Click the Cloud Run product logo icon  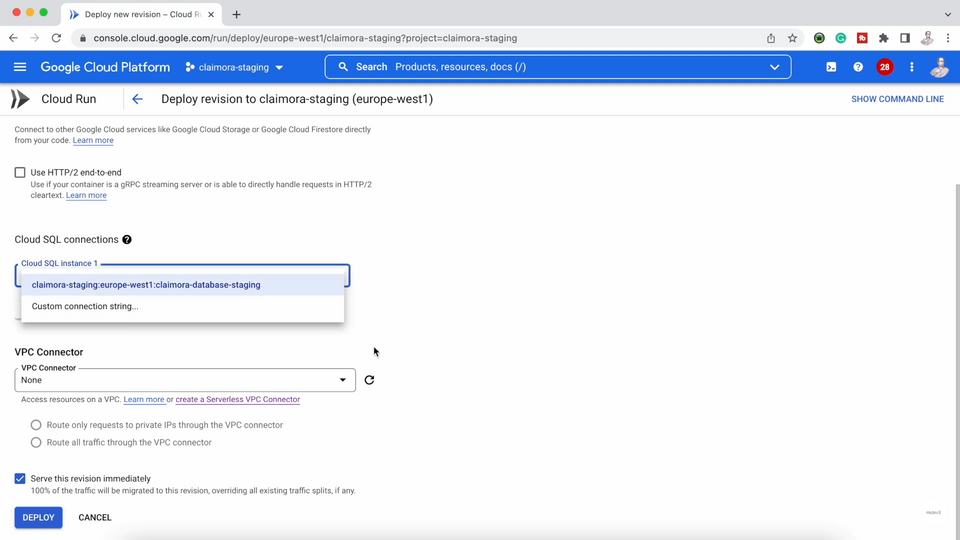[x=20, y=99]
